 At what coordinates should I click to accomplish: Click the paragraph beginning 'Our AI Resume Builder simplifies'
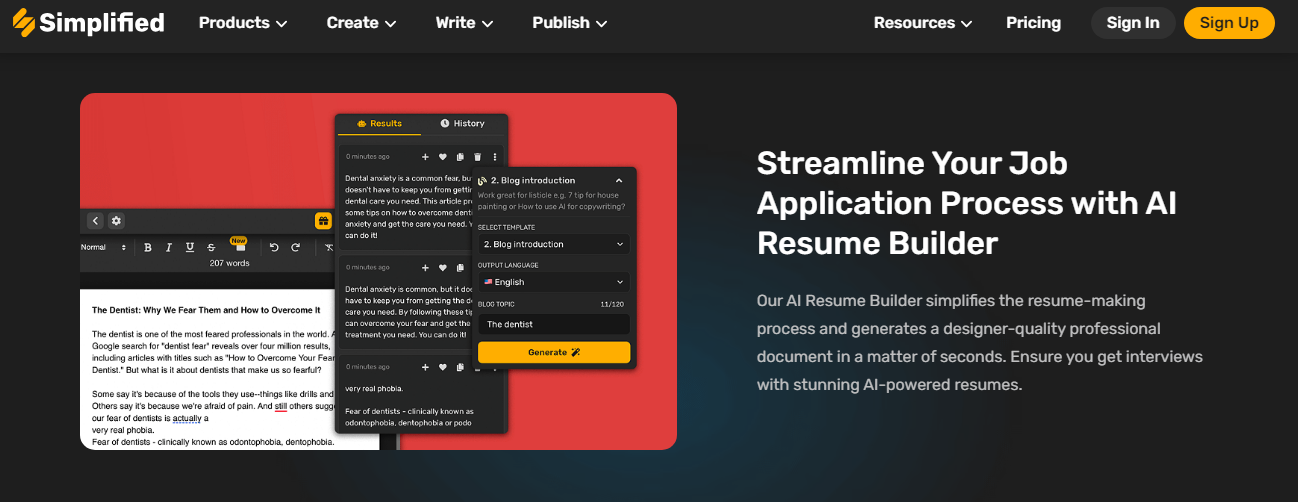980,342
